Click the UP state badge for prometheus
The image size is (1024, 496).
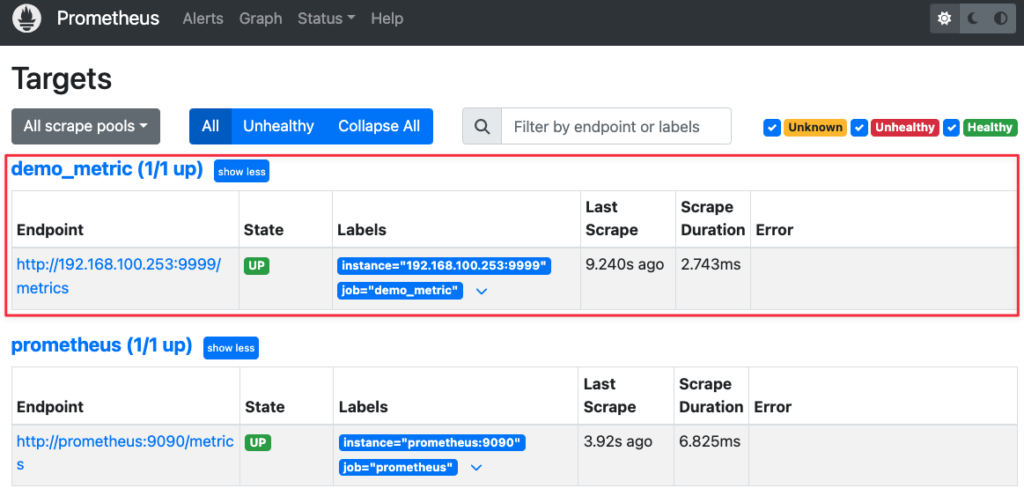coord(257,442)
